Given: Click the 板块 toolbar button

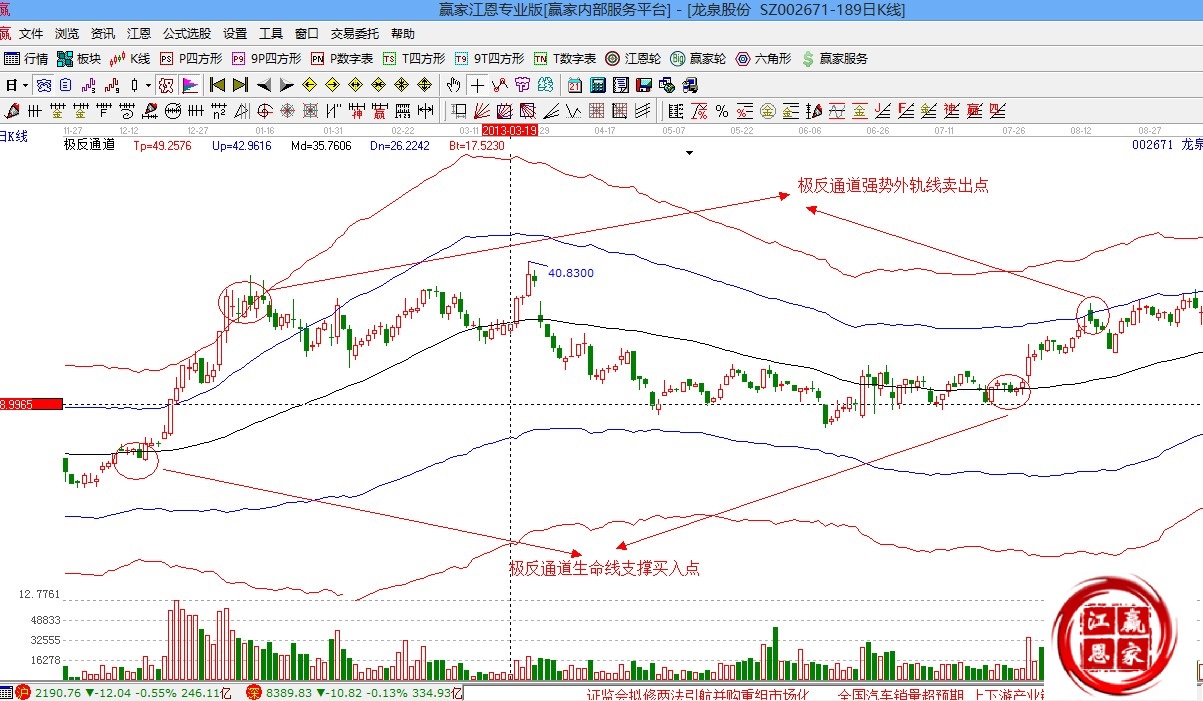Looking at the screenshot, I should pos(80,59).
